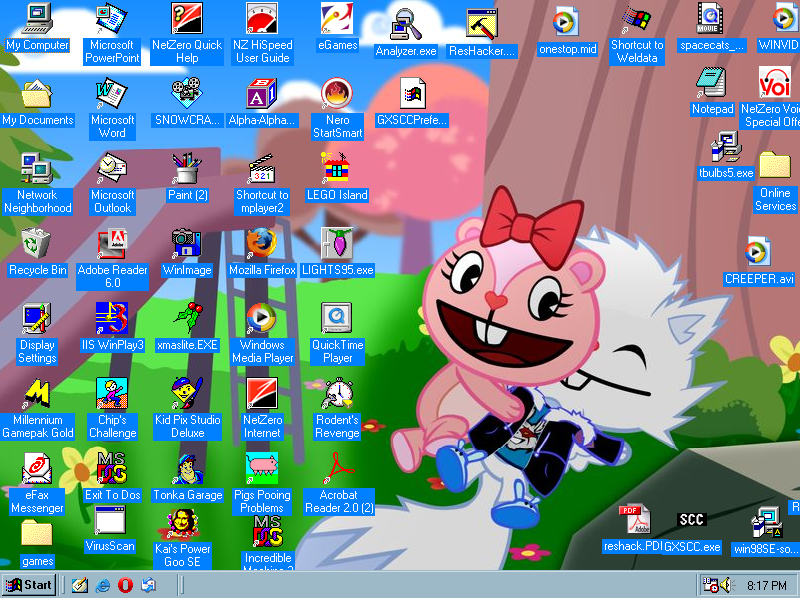This screenshot has height=598, width=800.
Task: Open Adobe Reader 6.0
Action: pyautogui.click(x=112, y=245)
